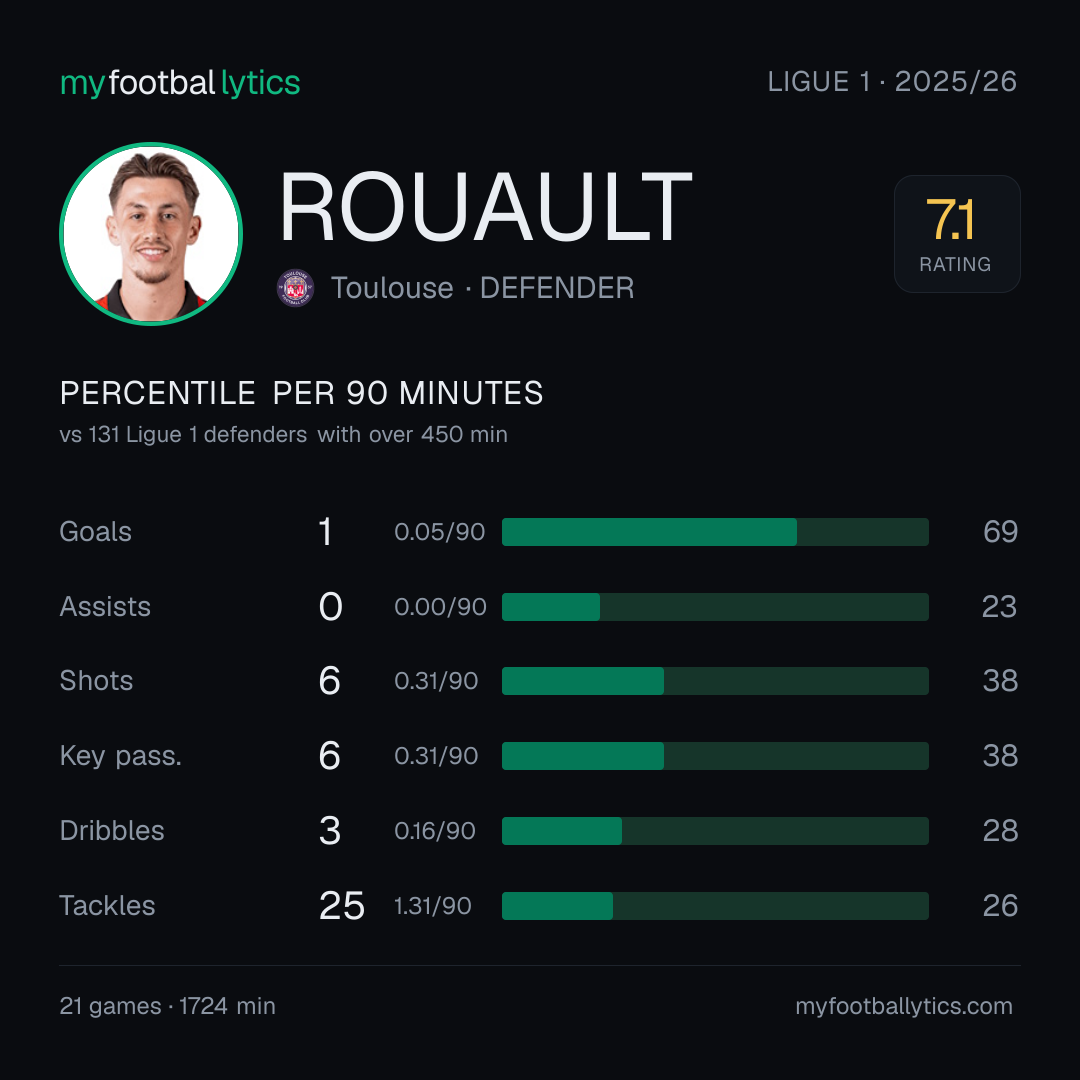The image size is (1080, 1080).
Task: Click the Goals stat label
Action: click(x=95, y=532)
